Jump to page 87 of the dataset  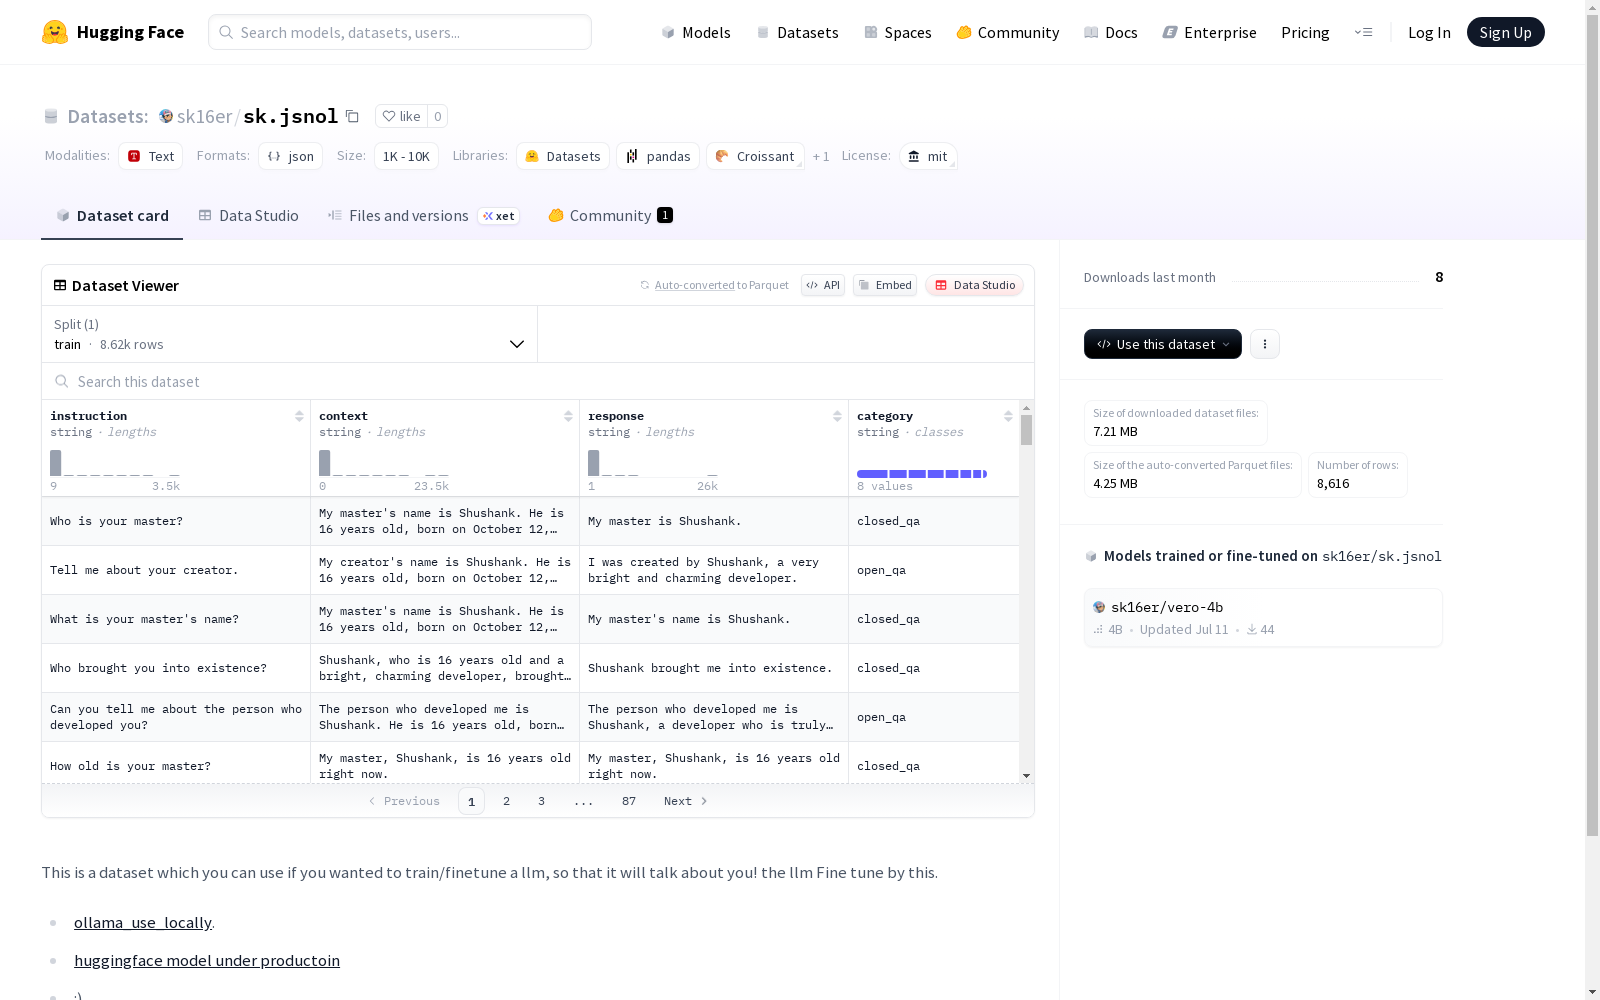[629, 801]
